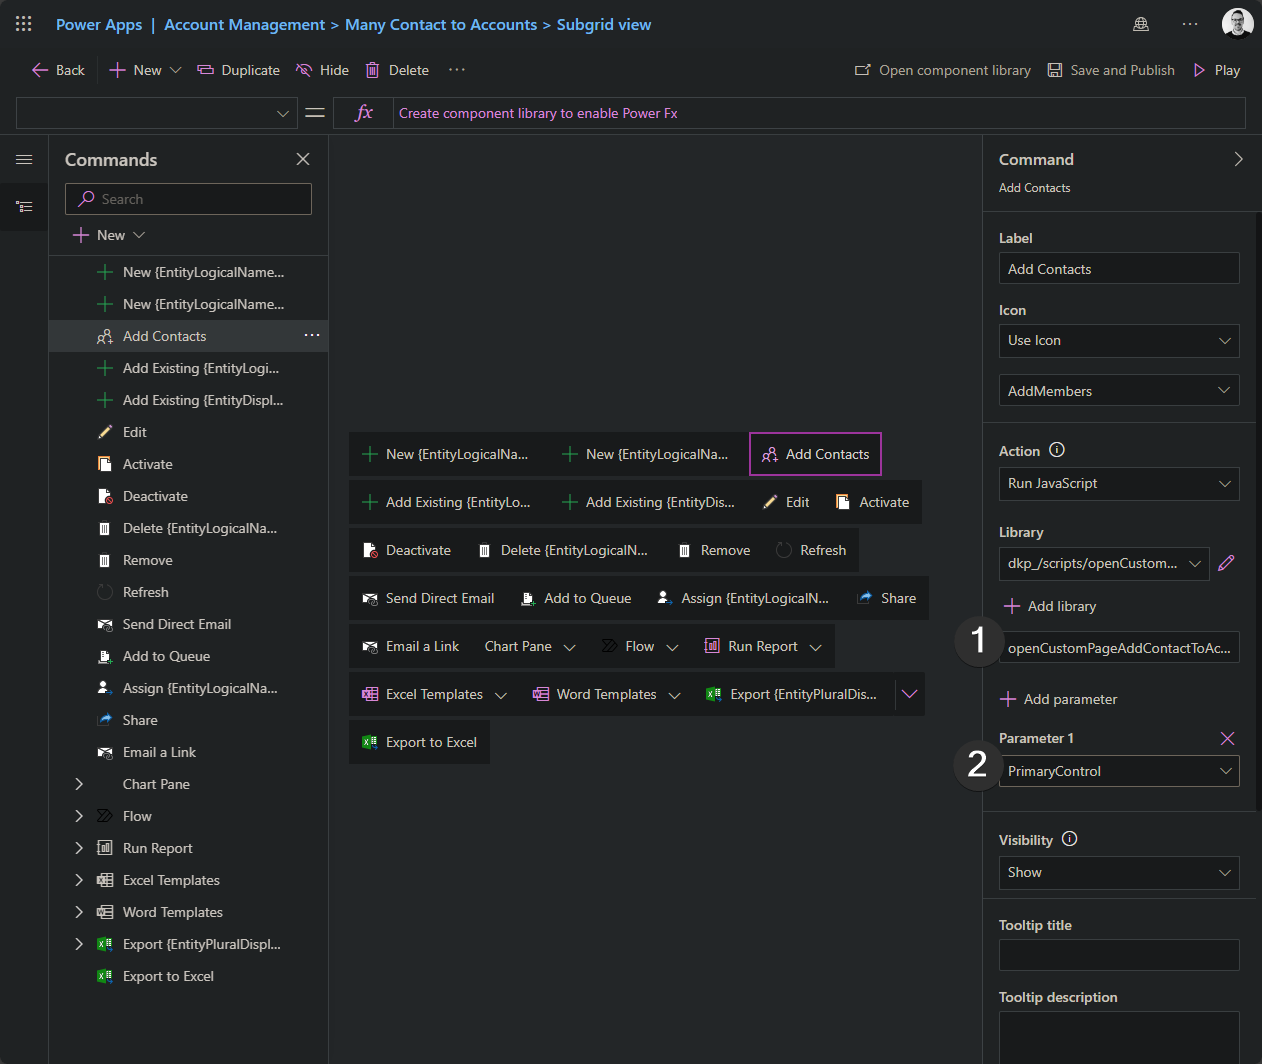Screen dimensions: 1262x1064
Task: Select Send Direct Email in command list
Action: tap(188, 624)
